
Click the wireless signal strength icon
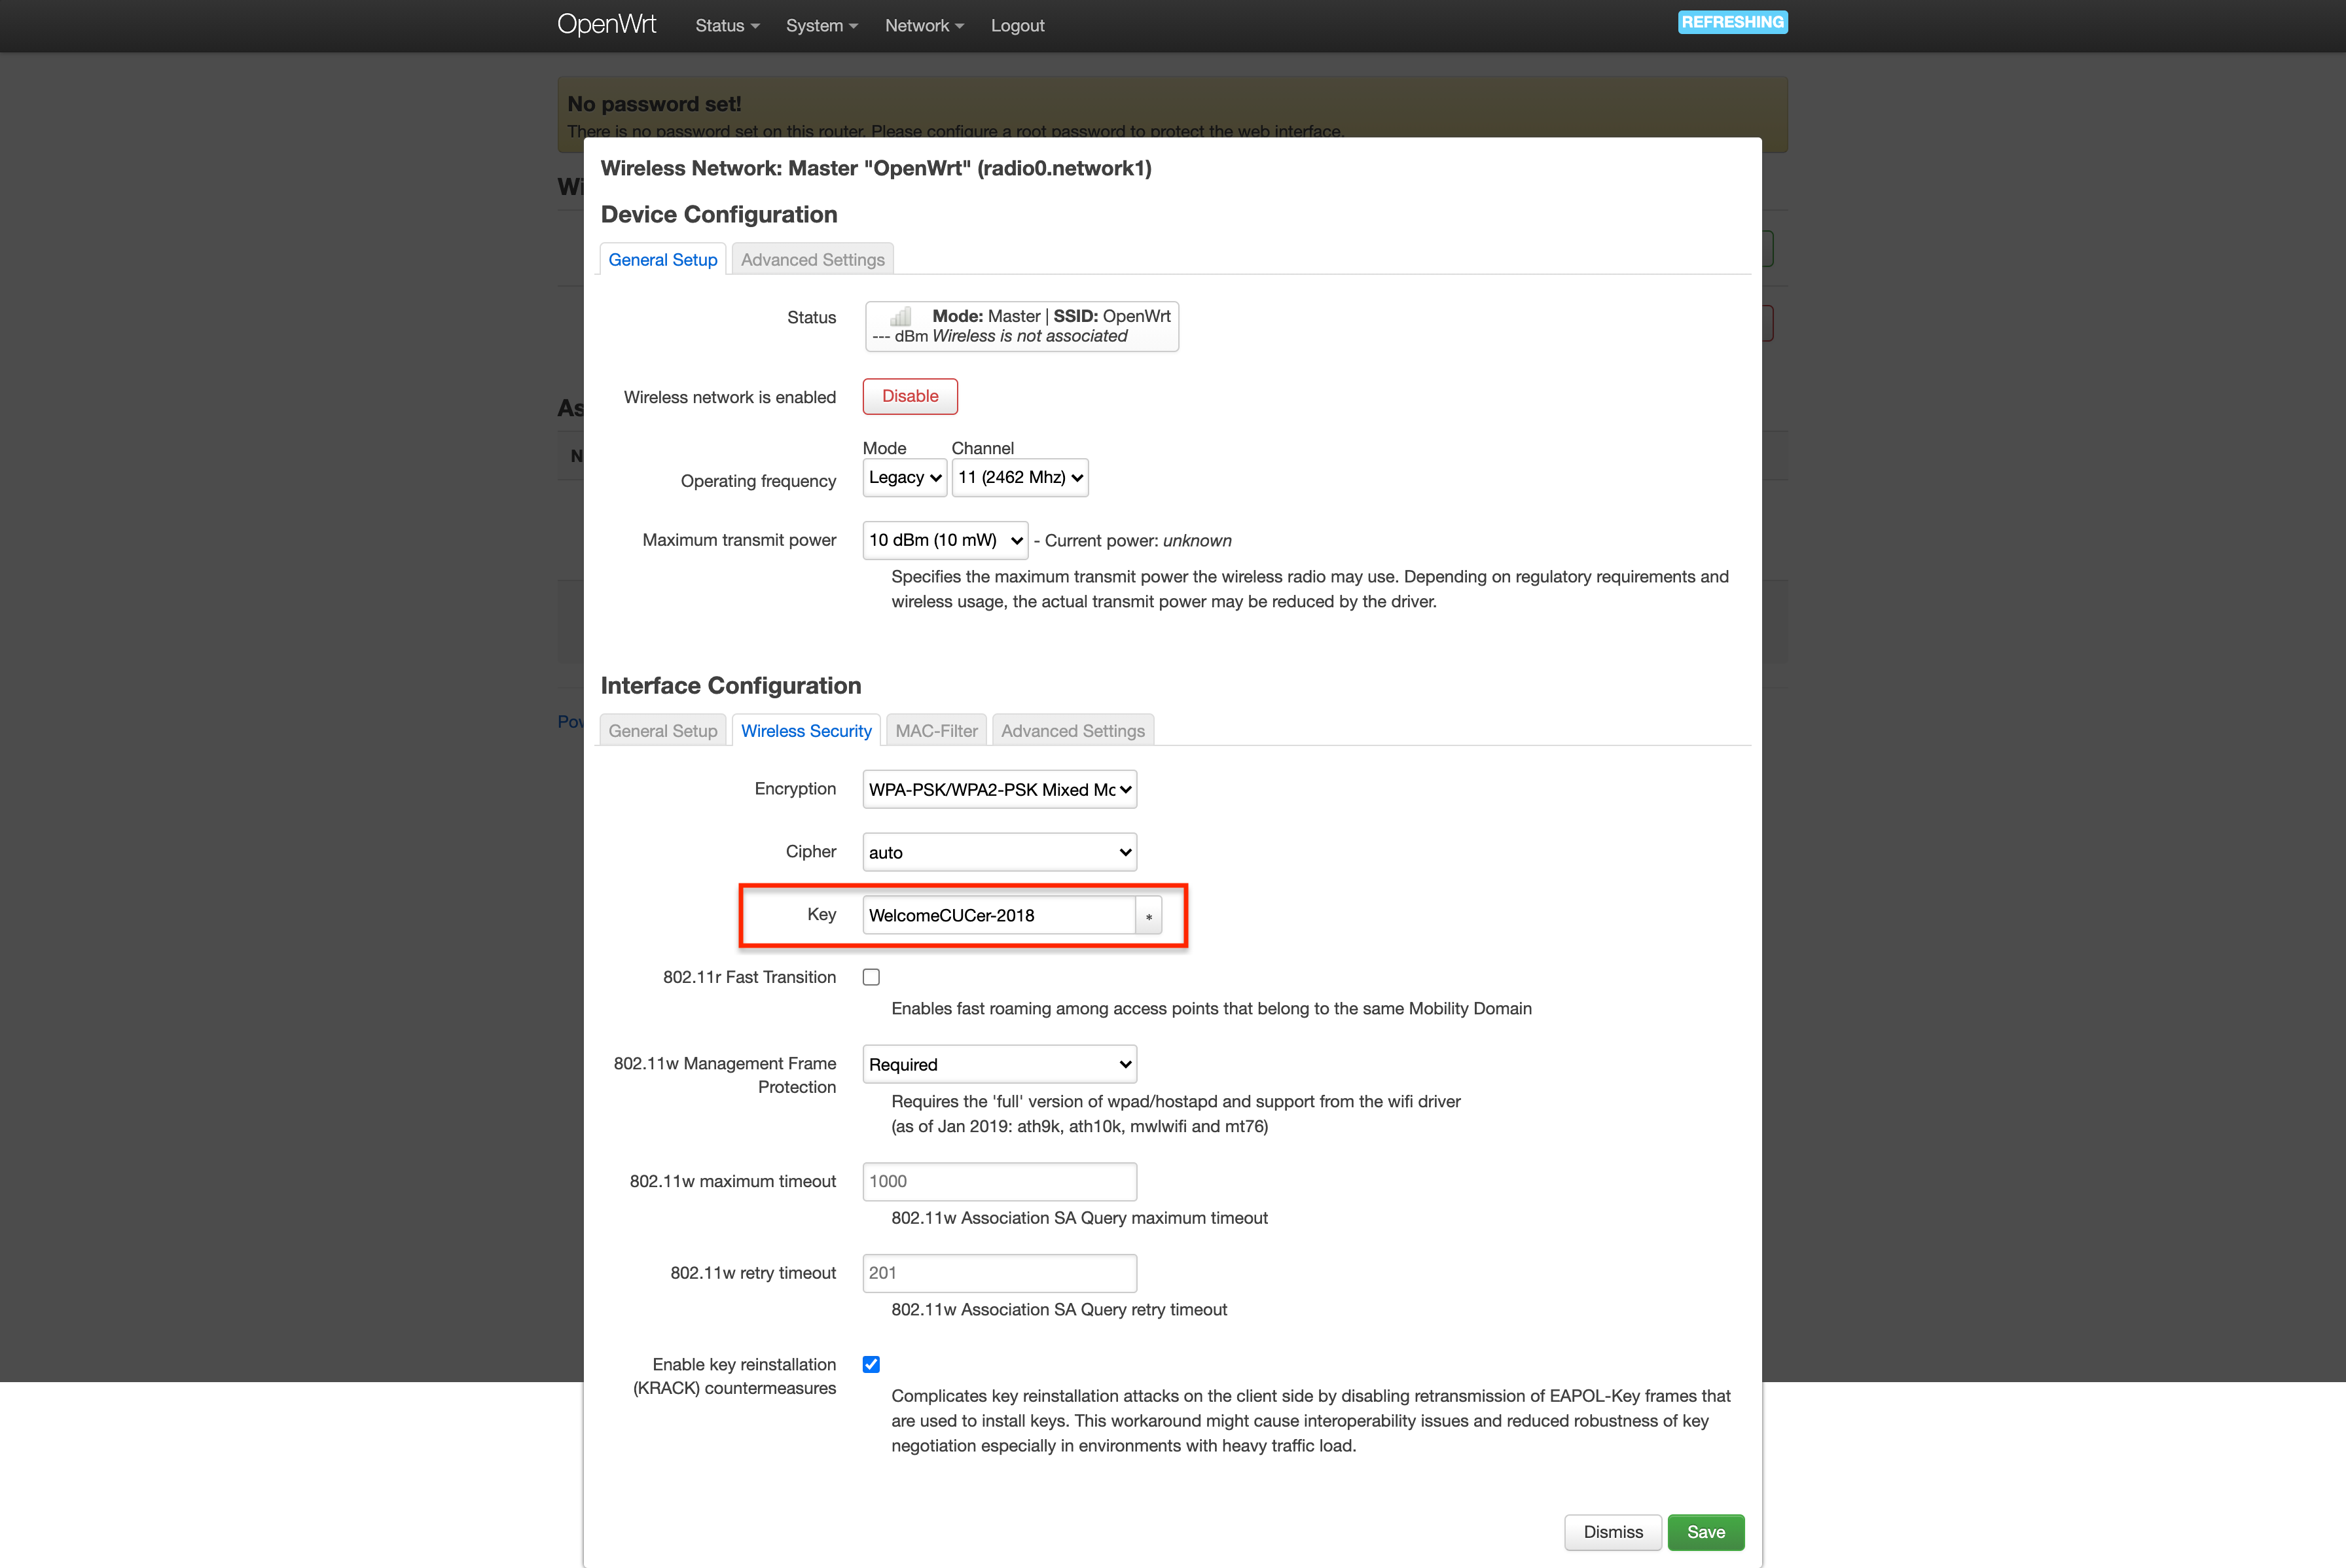click(900, 316)
